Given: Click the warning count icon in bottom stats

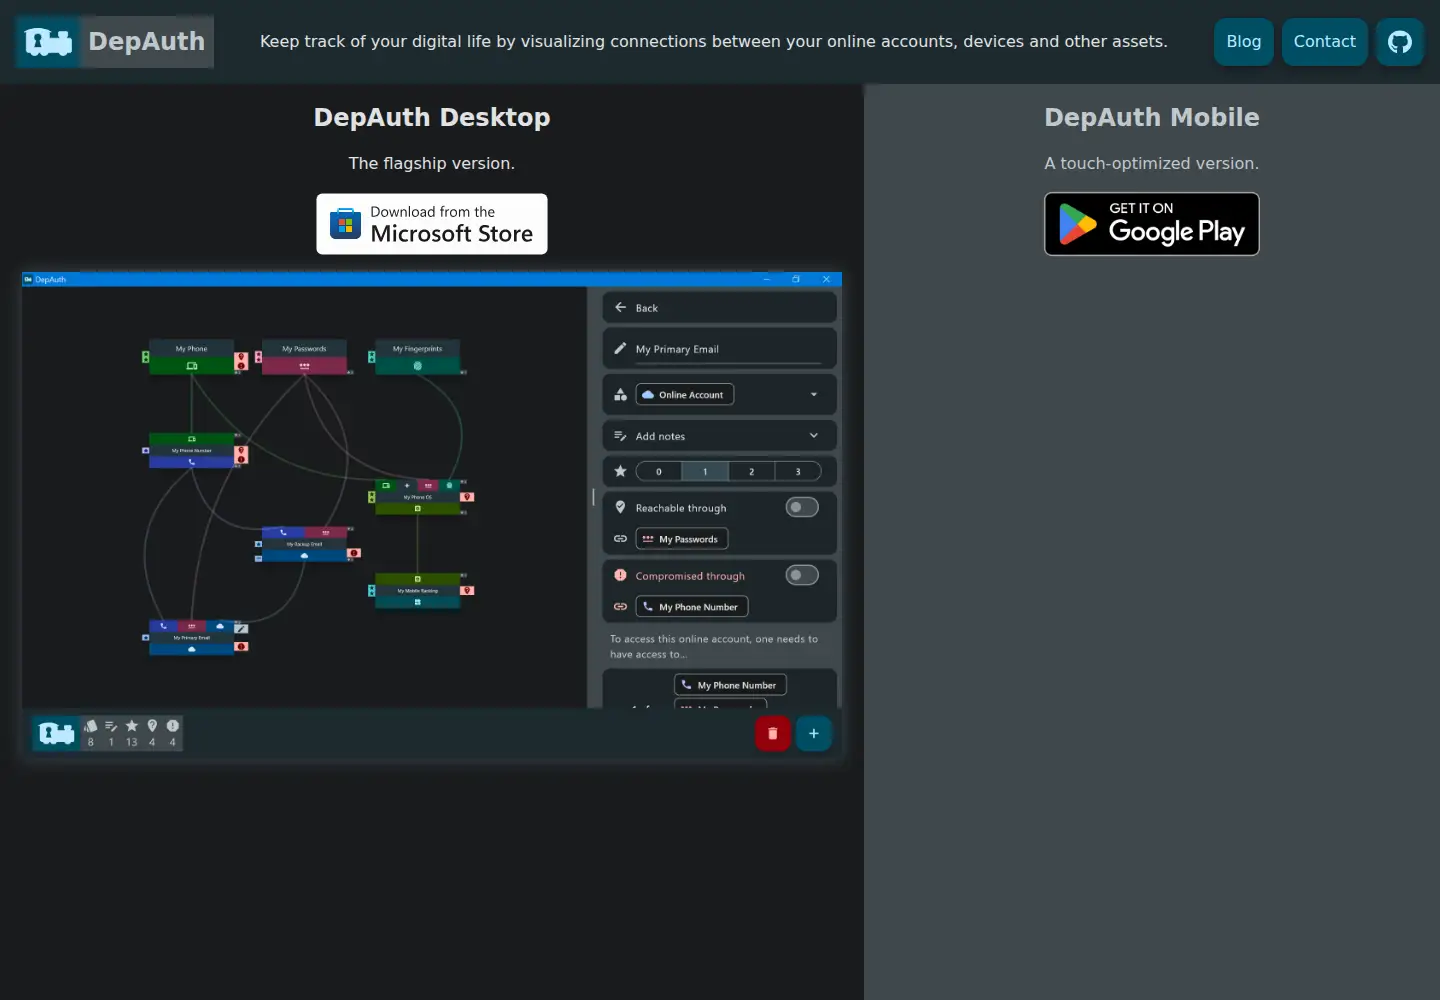Looking at the screenshot, I should 172,726.
